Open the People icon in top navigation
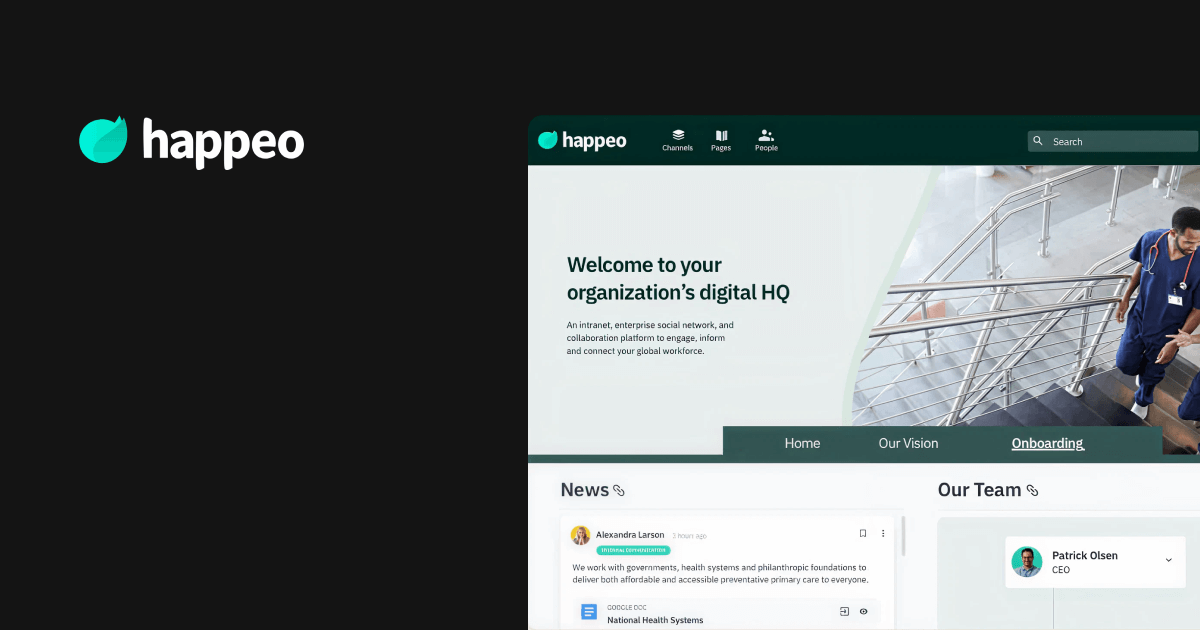This screenshot has width=1200, height=630. [x=766, y=136]
